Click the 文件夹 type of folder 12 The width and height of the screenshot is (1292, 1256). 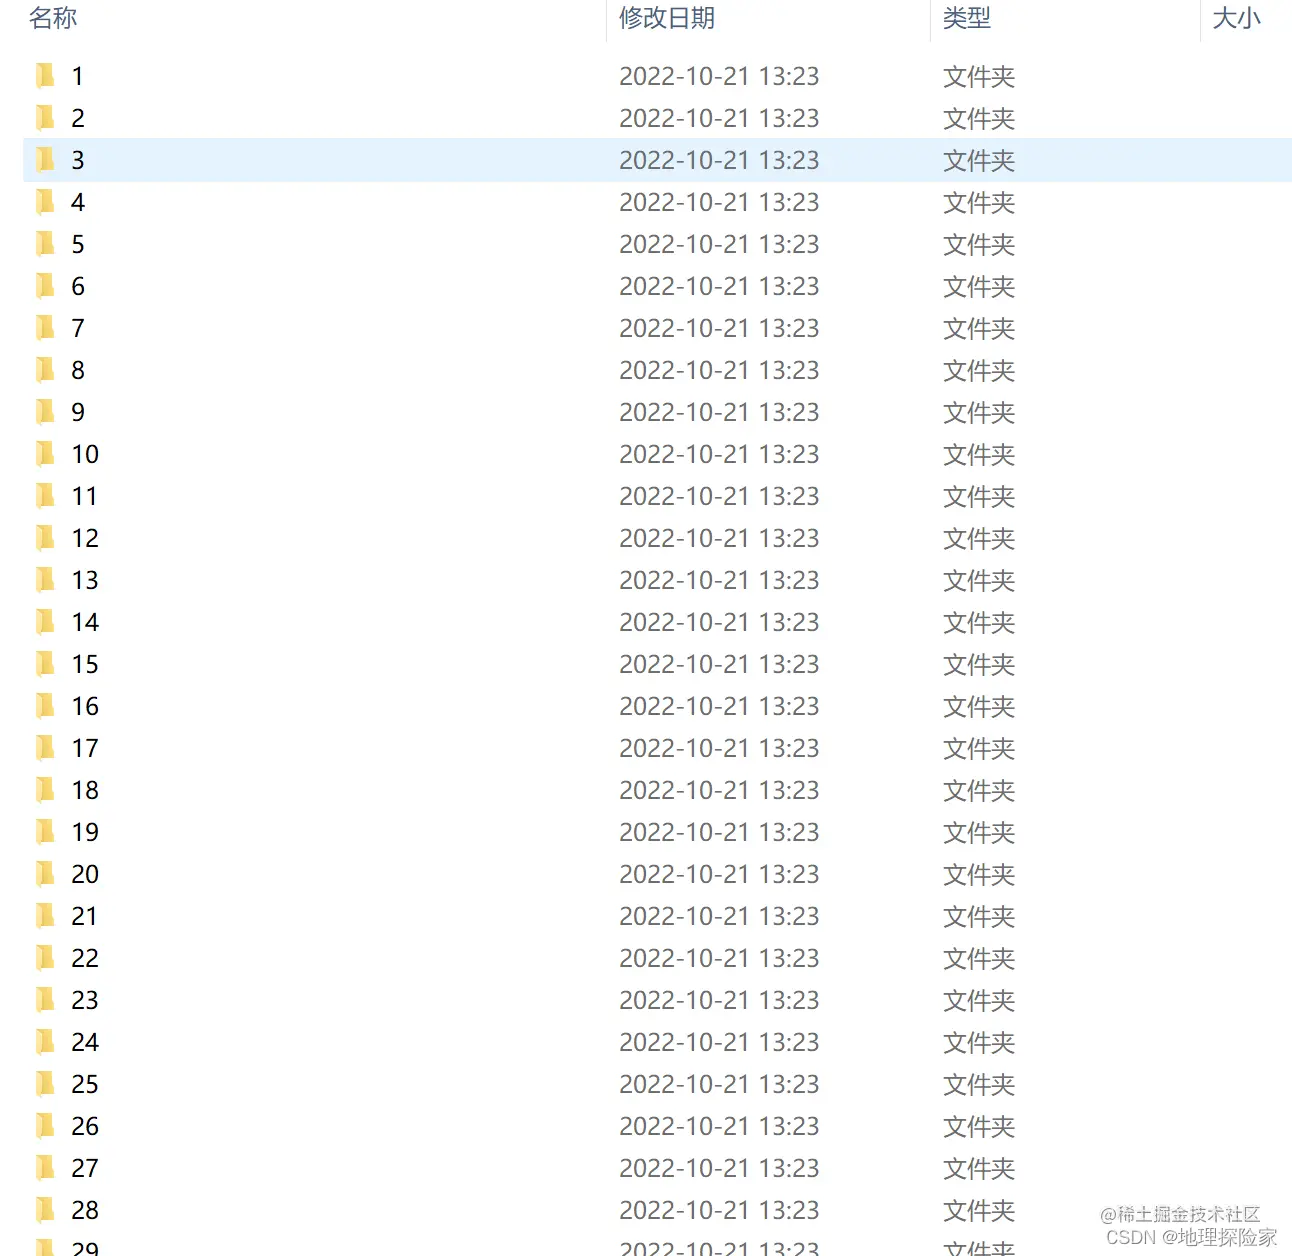979,539
